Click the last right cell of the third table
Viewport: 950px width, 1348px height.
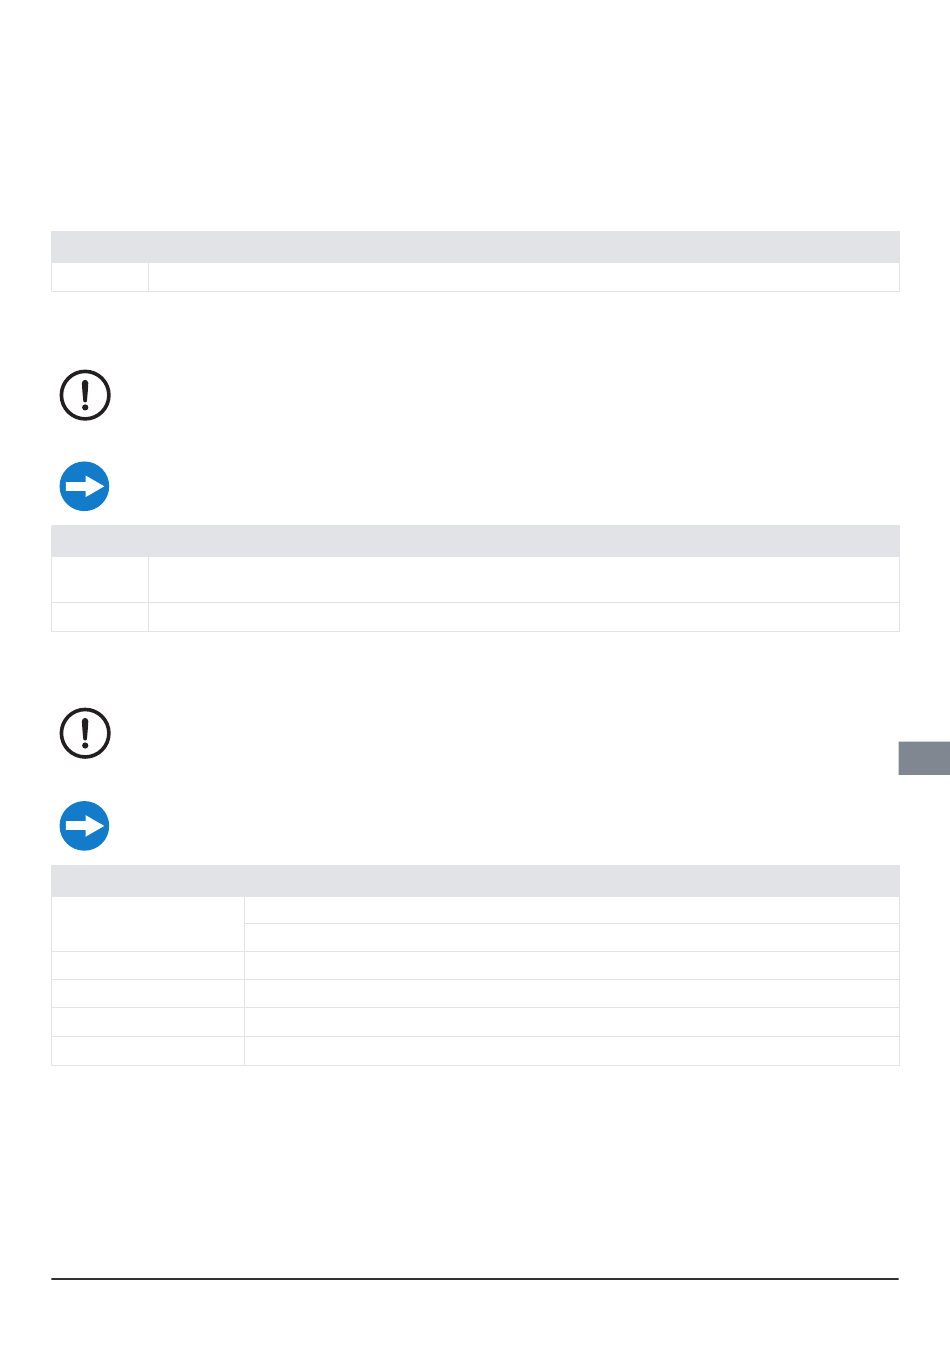click(572, 1051)
